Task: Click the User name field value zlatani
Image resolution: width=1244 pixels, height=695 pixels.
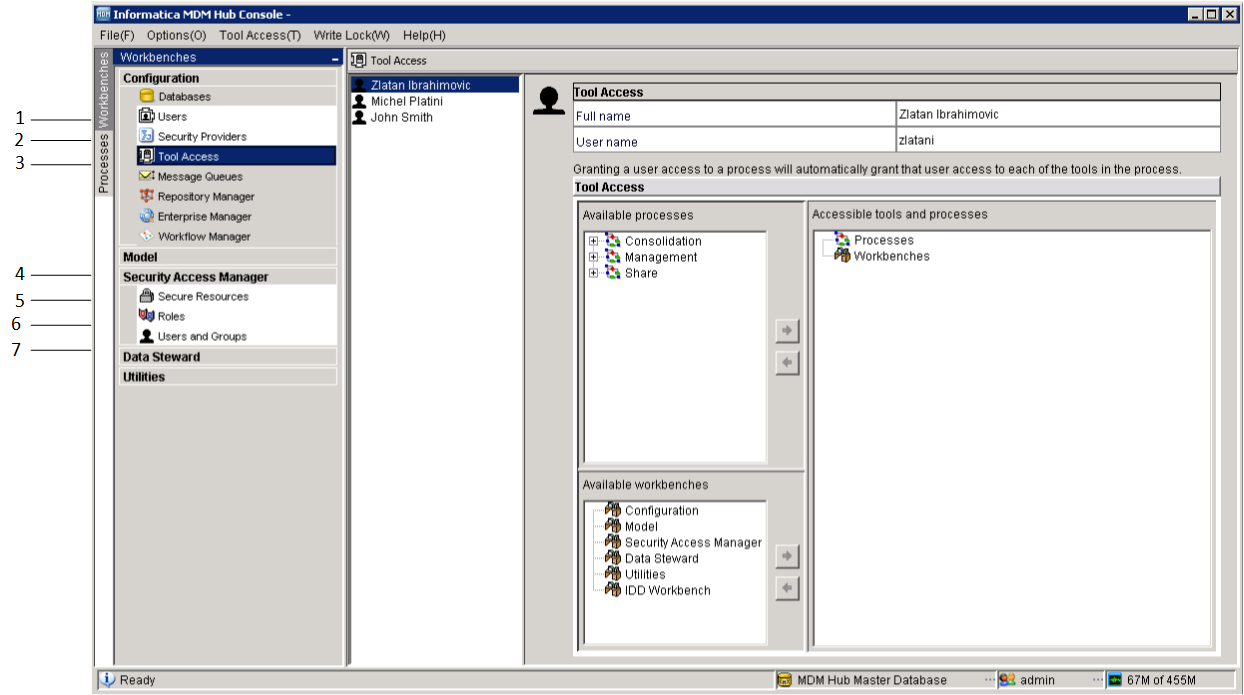Action: point(1058,140)
